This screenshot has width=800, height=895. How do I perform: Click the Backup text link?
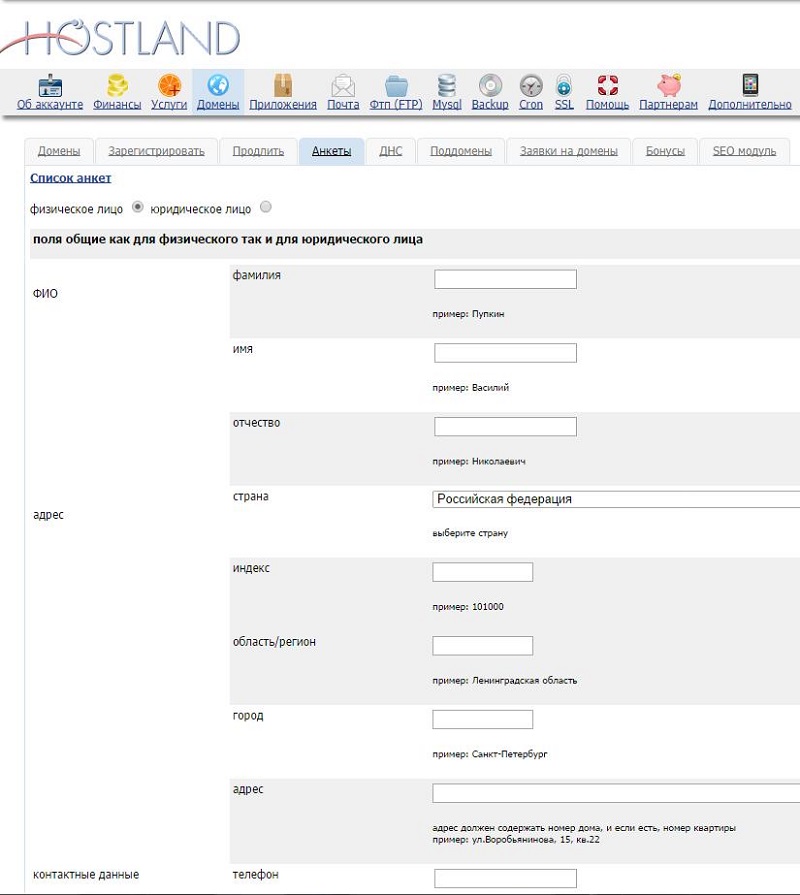(x=490, y=104)
